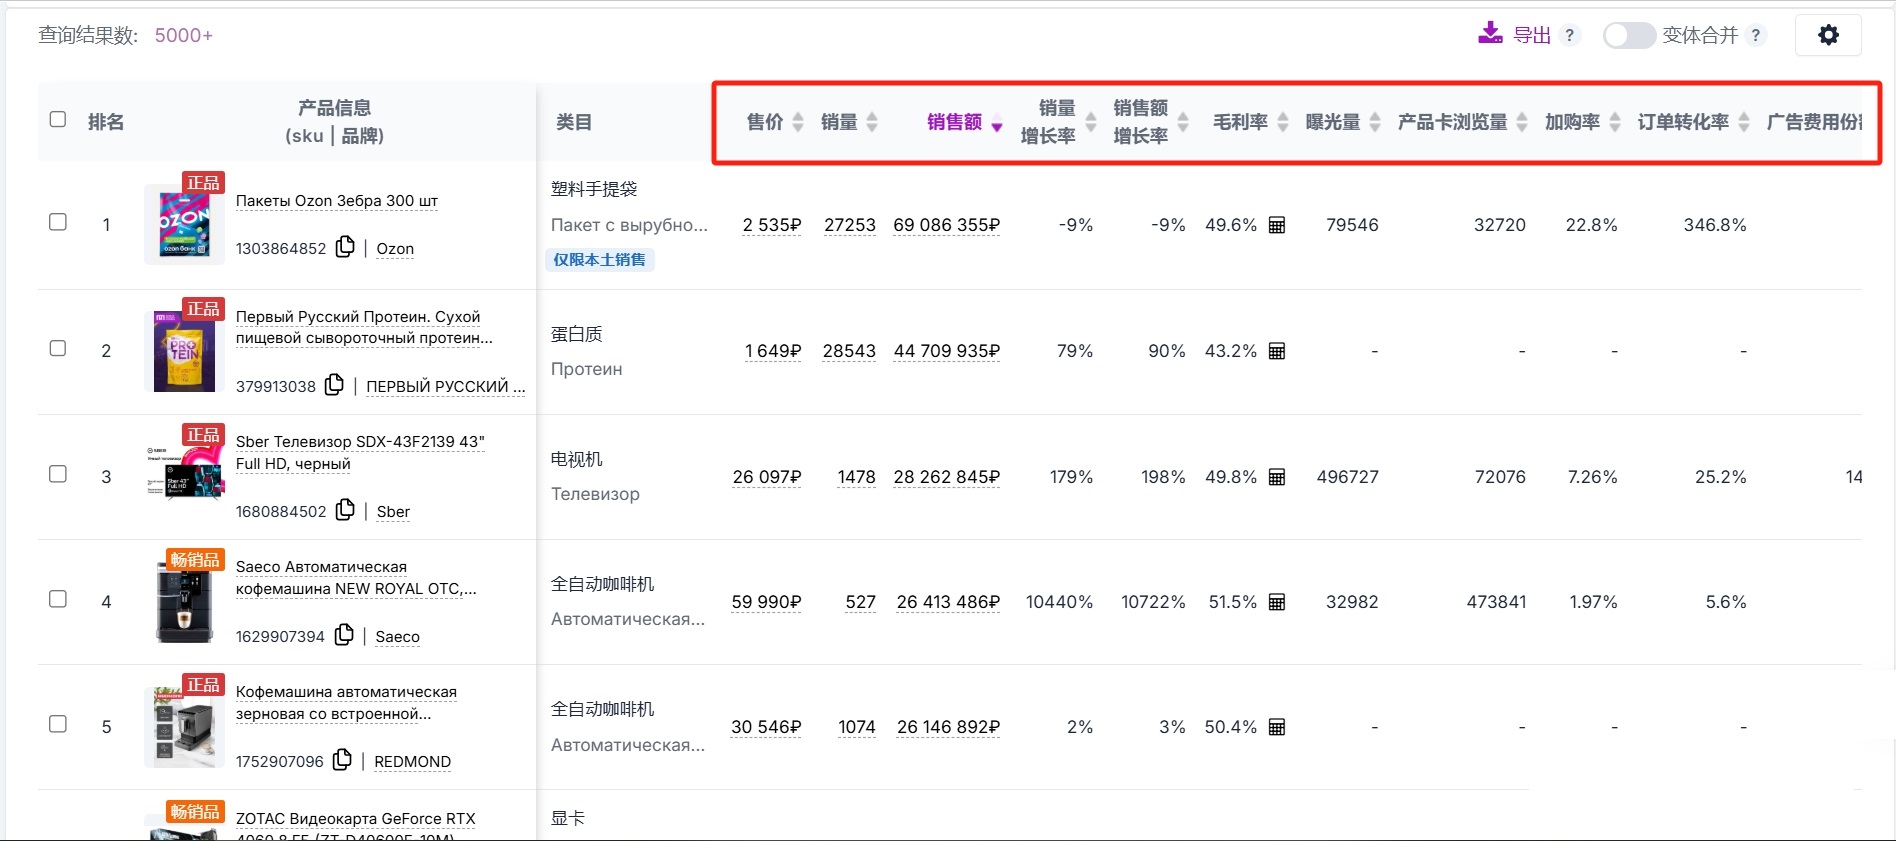1896x841 pixels.
Task: Open profit calculator icon beside 49.6%
Action: coord(1277,225)
